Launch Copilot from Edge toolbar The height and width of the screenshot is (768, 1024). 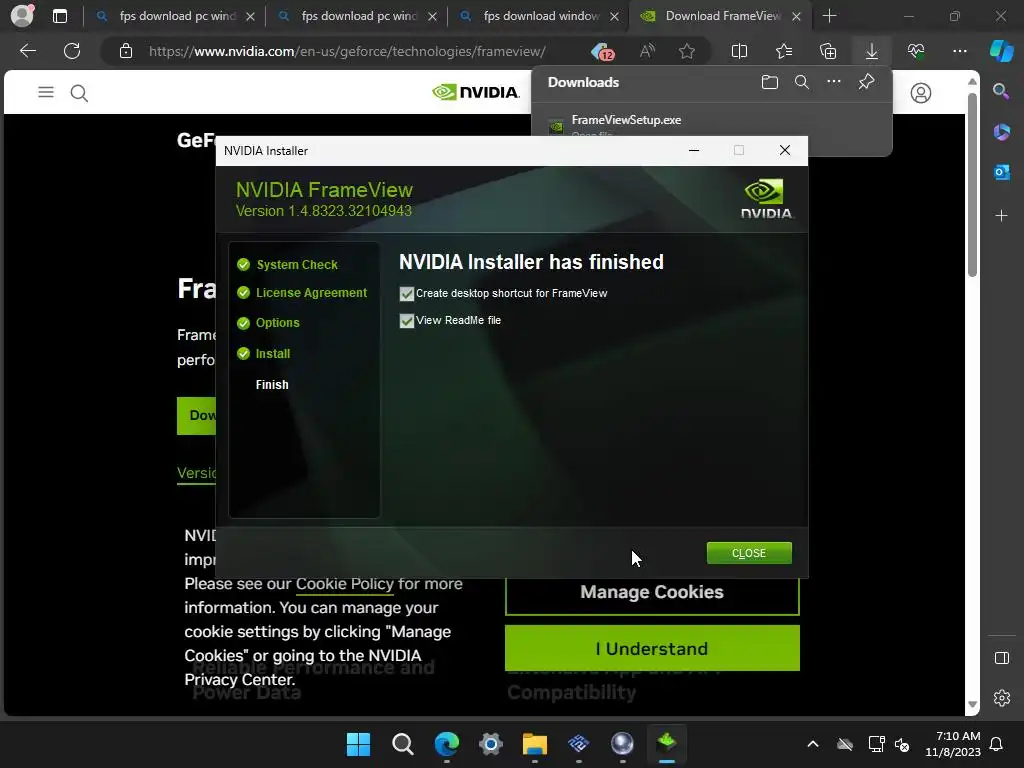click(1001, 51)
